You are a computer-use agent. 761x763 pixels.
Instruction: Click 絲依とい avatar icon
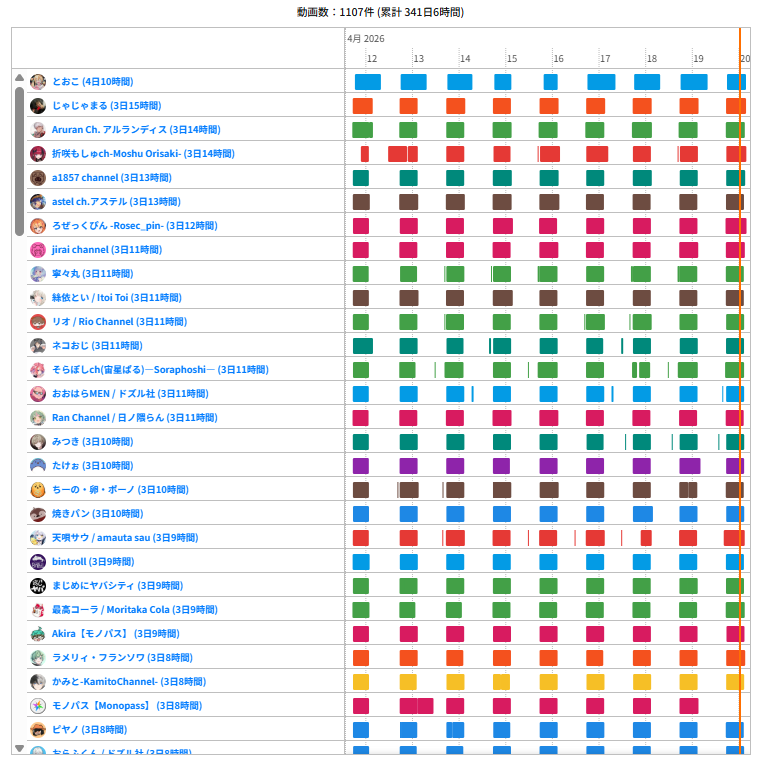[x=38, y=298]
